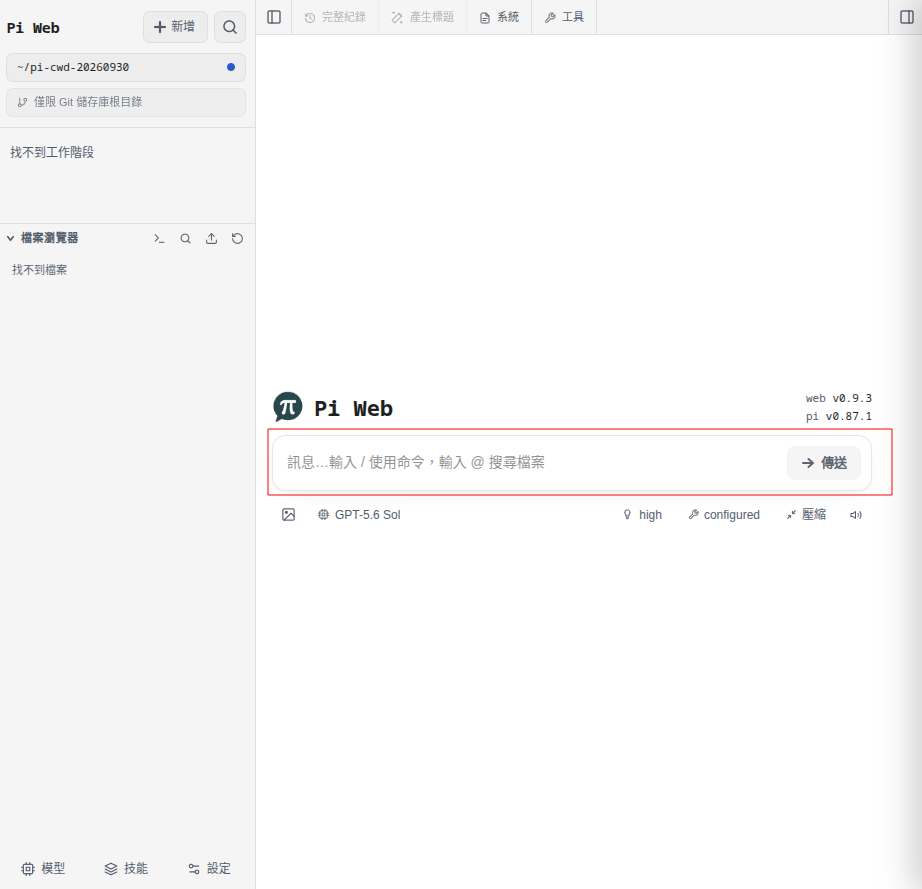Click the 找不到工作階段 text
This screenshot has width=922, height=889.
(52, 153)
